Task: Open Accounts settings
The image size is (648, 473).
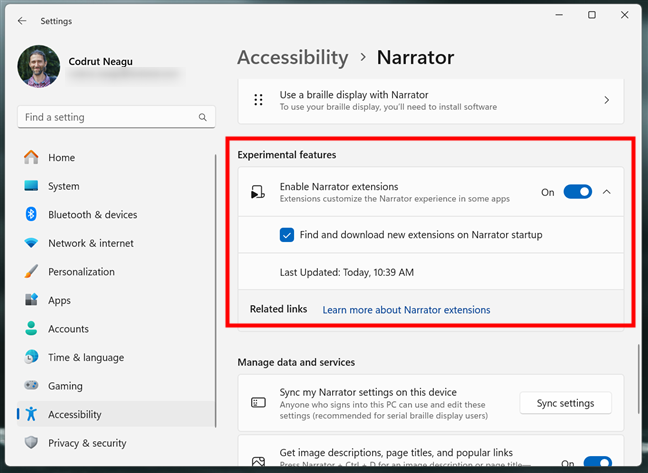Action: point(116,328)
